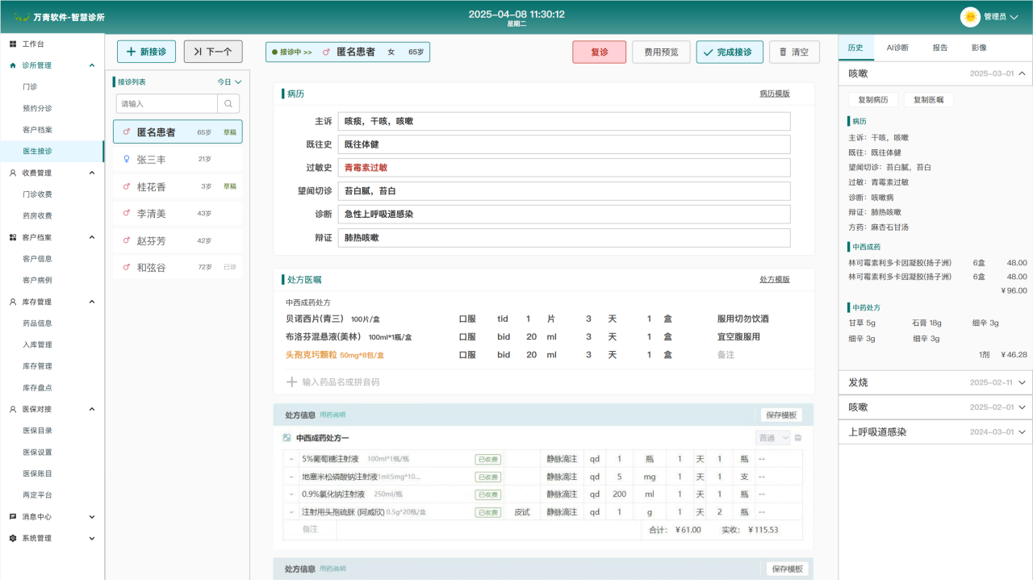Click the small icon right of 普通 dropdown
This screenshot has width=1033, height=581.
coord(798,438)
